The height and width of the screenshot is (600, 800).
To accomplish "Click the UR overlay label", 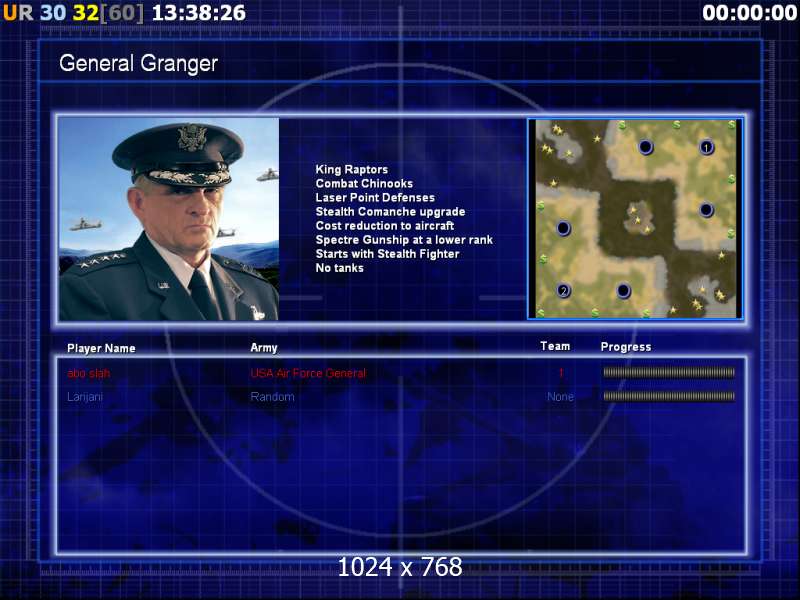I will tap(18, 13).
